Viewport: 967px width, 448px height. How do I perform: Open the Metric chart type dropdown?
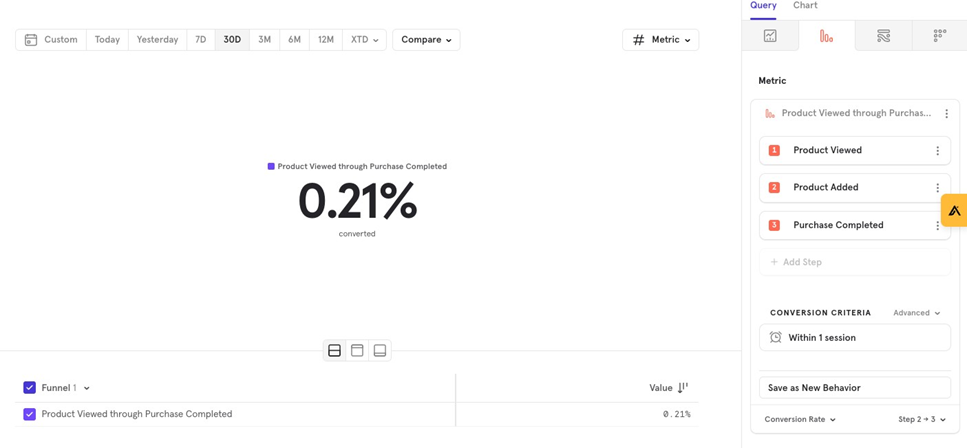(660, 40)
